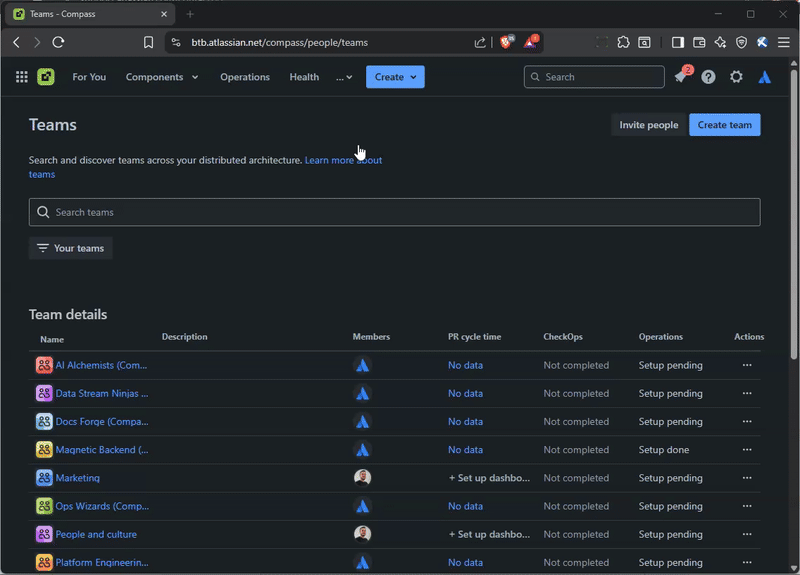The image size is (800, 575).
Task: Open actions menu for AI Alchemists row
Action: tap(747, 365)
